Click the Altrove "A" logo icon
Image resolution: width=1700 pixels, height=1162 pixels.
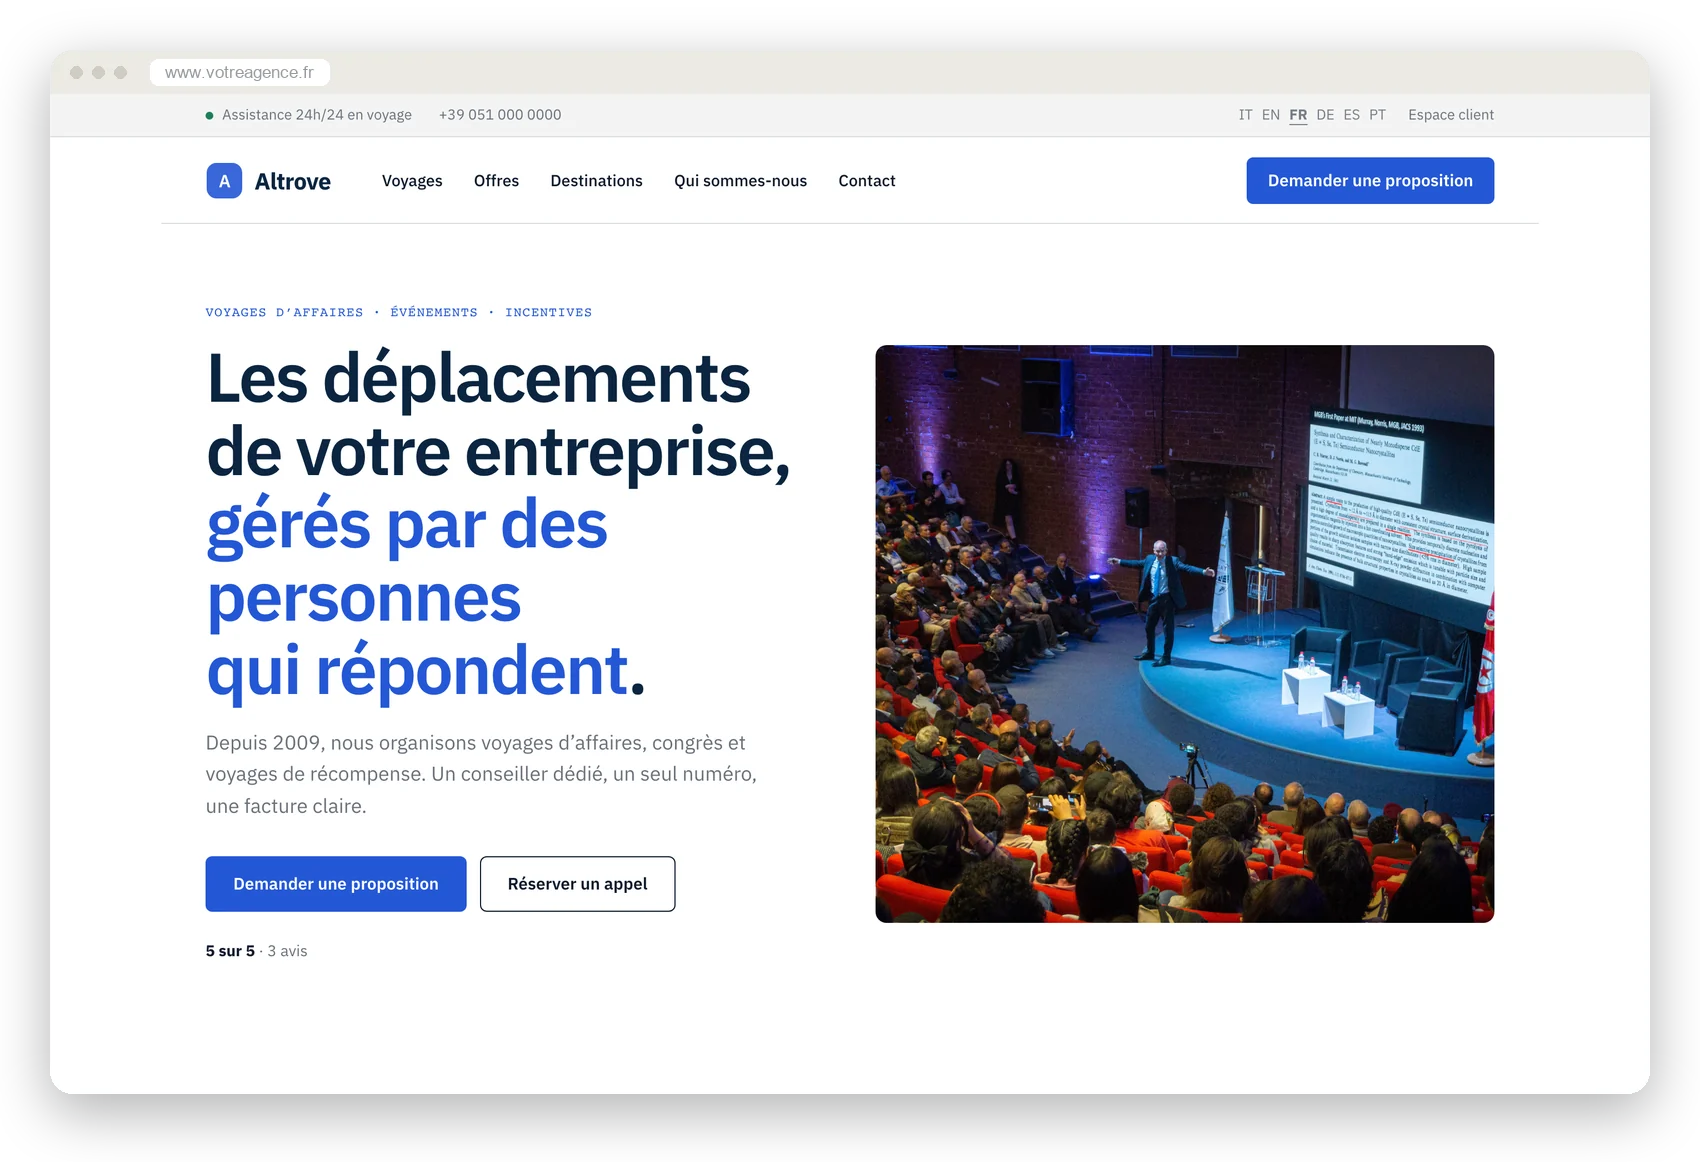point(224,181)
